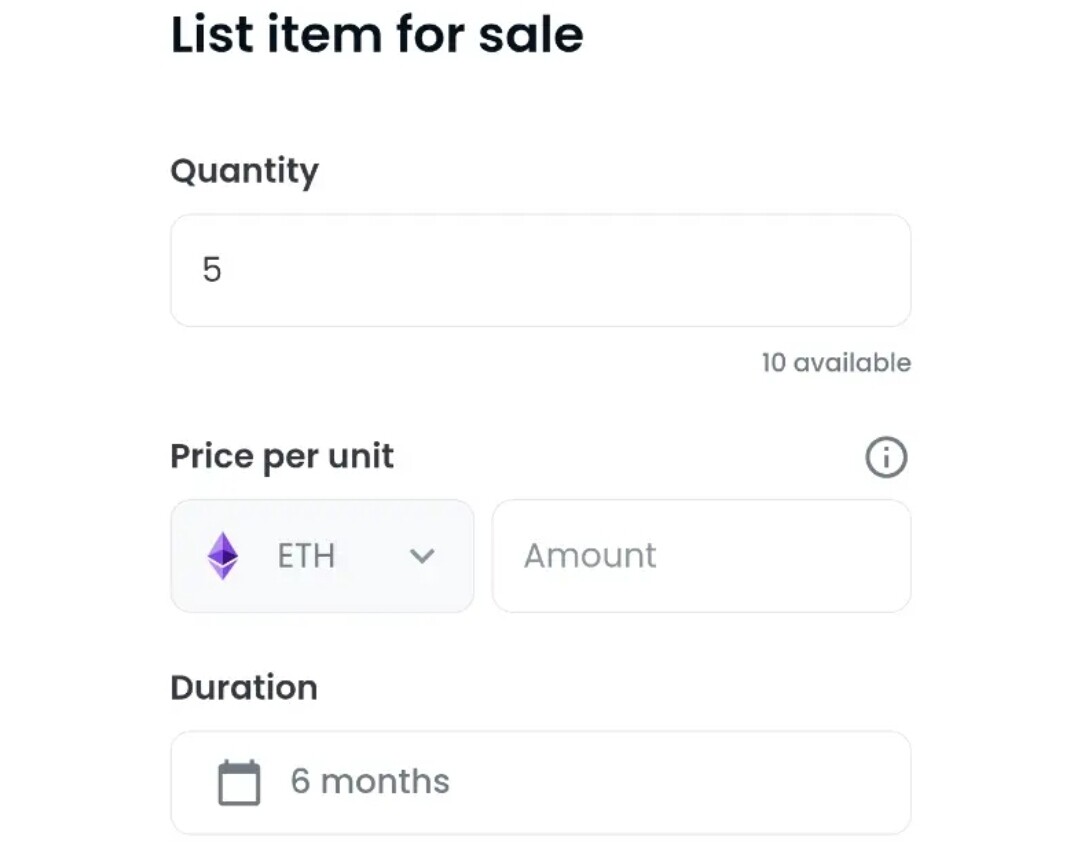Click the ETH text in selector

coord(306,556)
